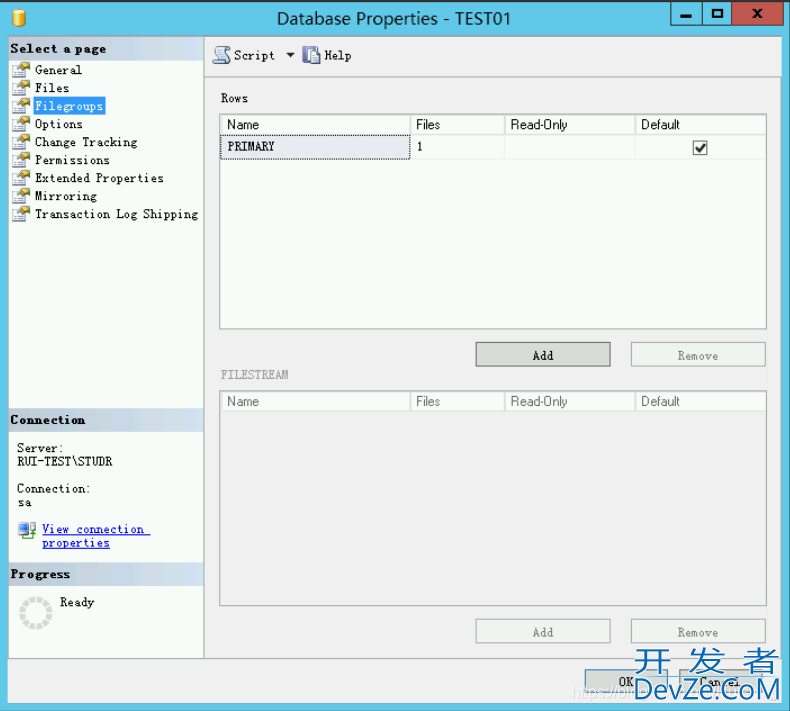790x711 pixels.
Task: Select the Filegroups page
Action: click(69, 106)
